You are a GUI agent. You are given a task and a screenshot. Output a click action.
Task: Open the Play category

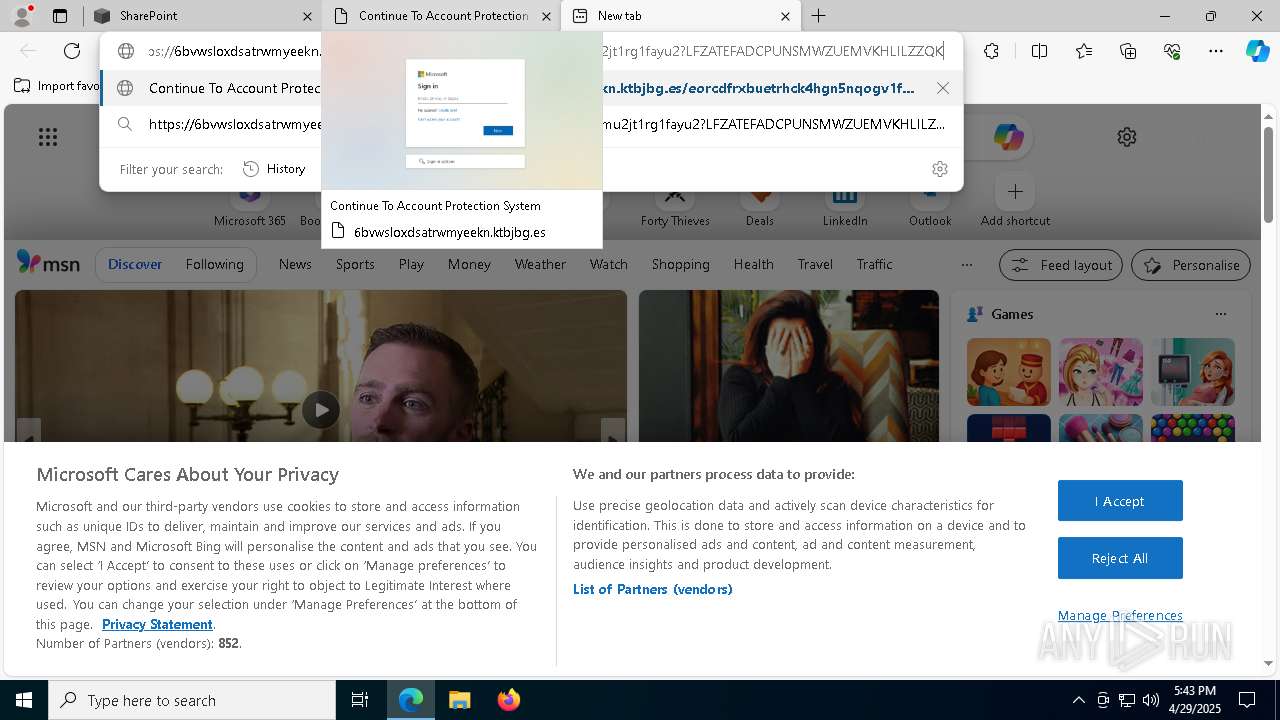[411, 264]
